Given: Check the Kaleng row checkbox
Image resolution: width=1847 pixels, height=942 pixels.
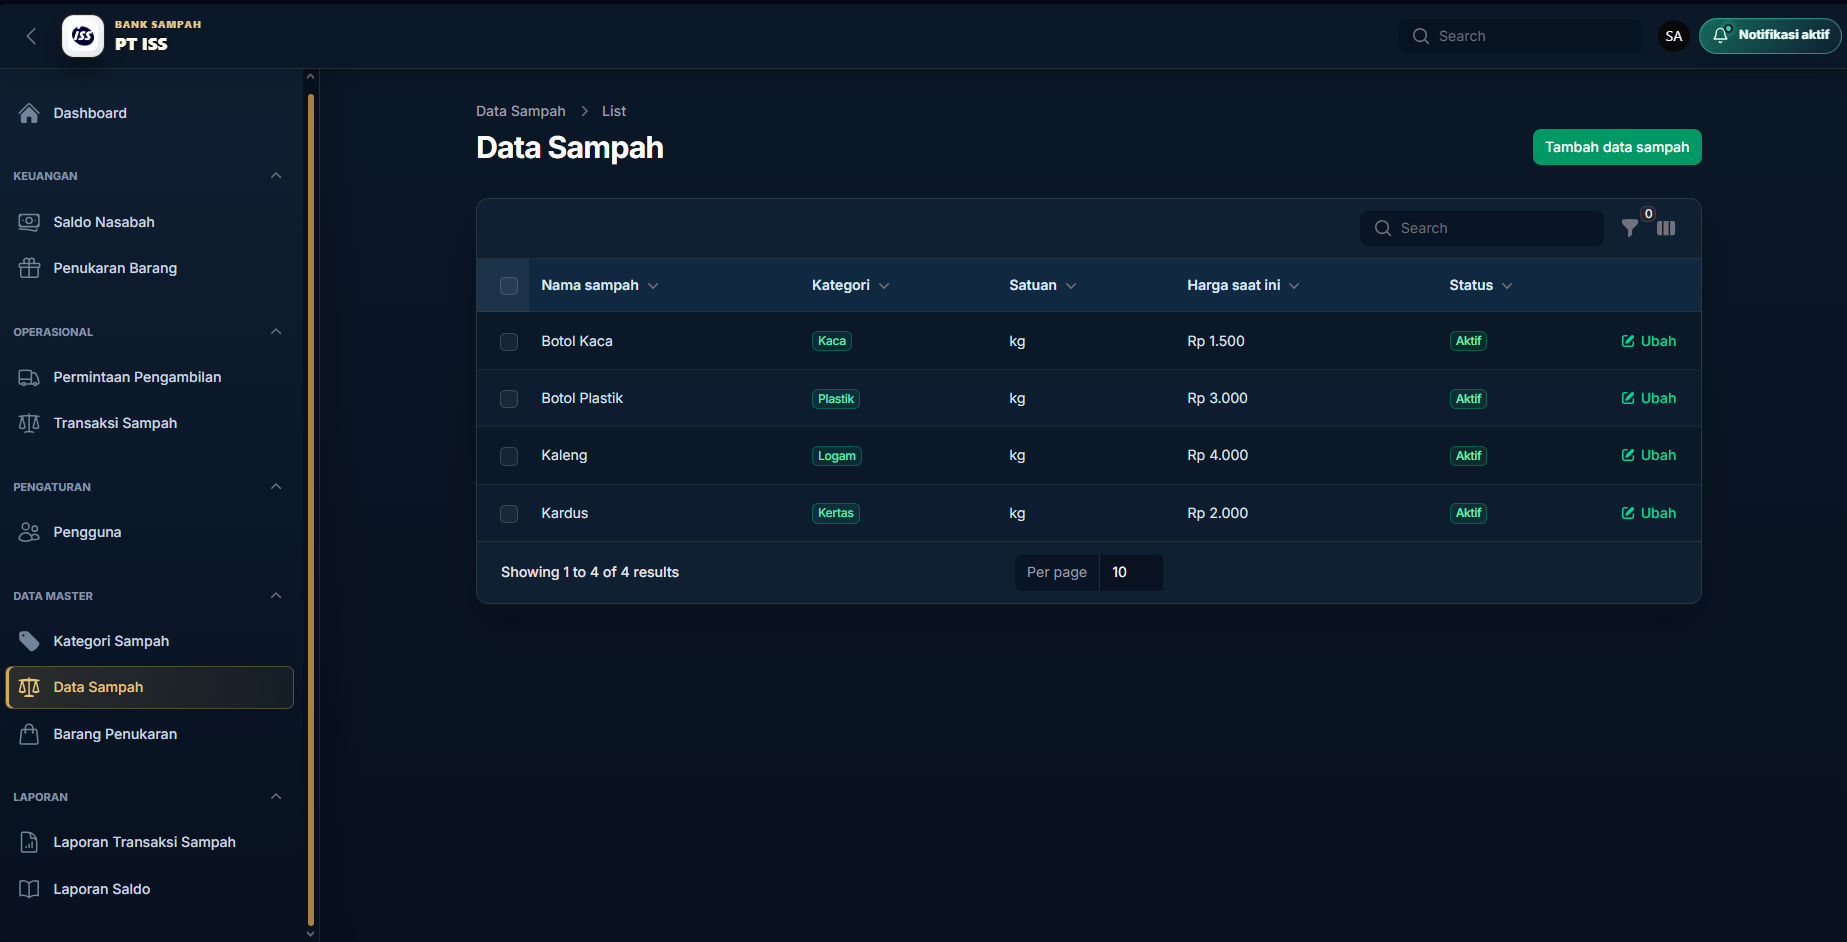Looking at the screenshot, I should coord(509,456).
